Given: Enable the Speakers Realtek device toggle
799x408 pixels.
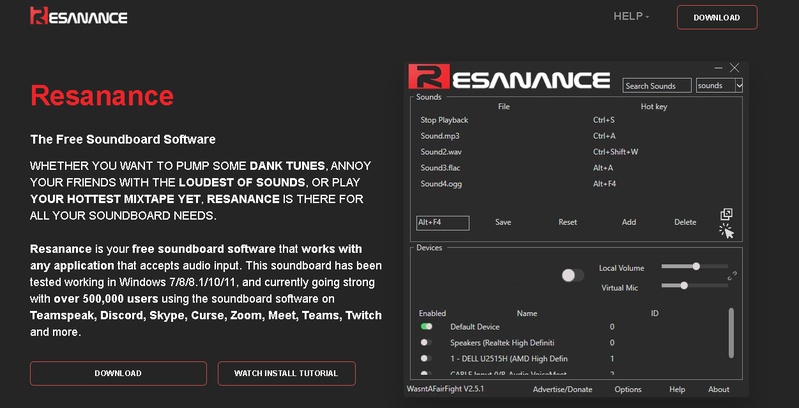Looking at the screenshot, I should point(426,342).
